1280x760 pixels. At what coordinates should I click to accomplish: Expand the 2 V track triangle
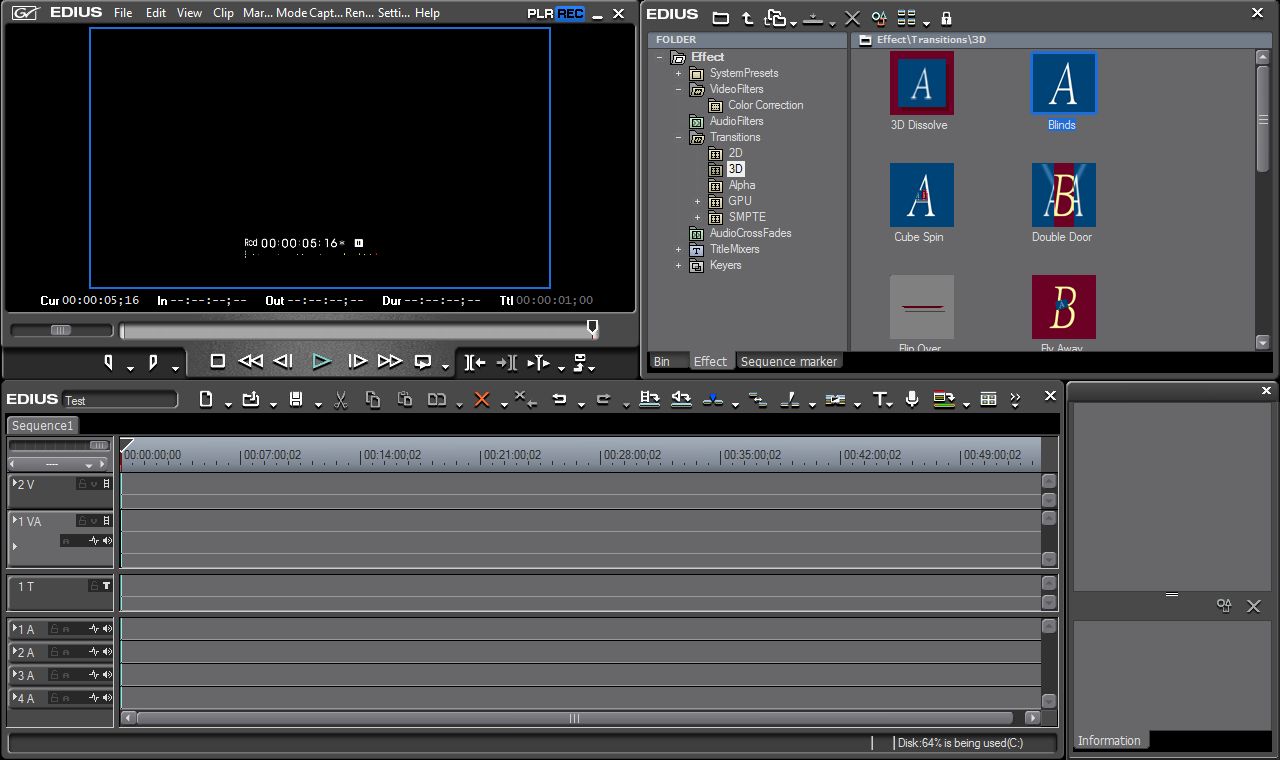click(x=15, y=483)
